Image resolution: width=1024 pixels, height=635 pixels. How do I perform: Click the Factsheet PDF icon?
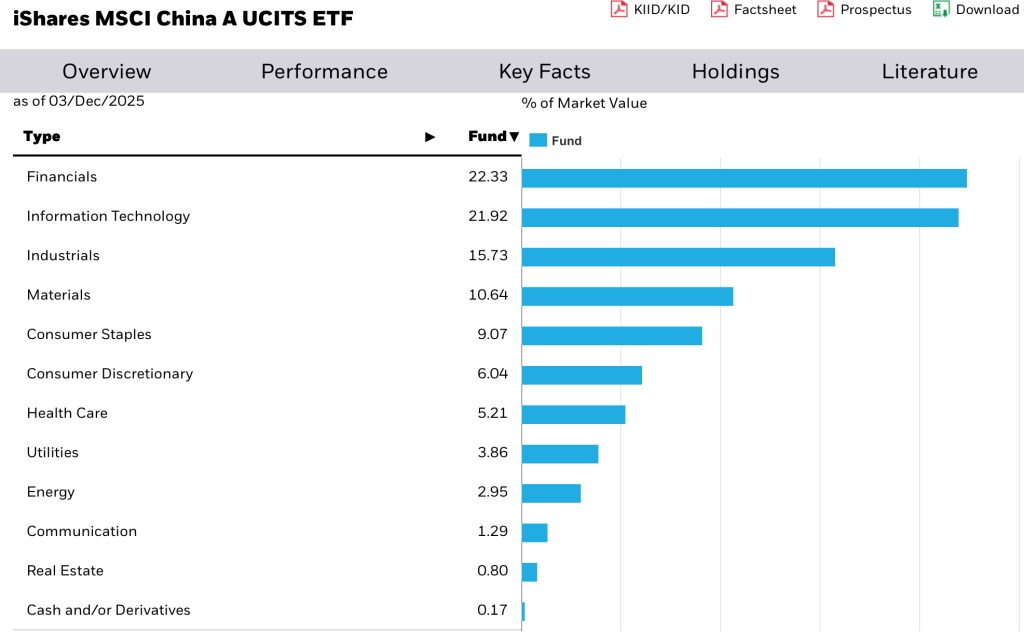(x=719, y=9)
